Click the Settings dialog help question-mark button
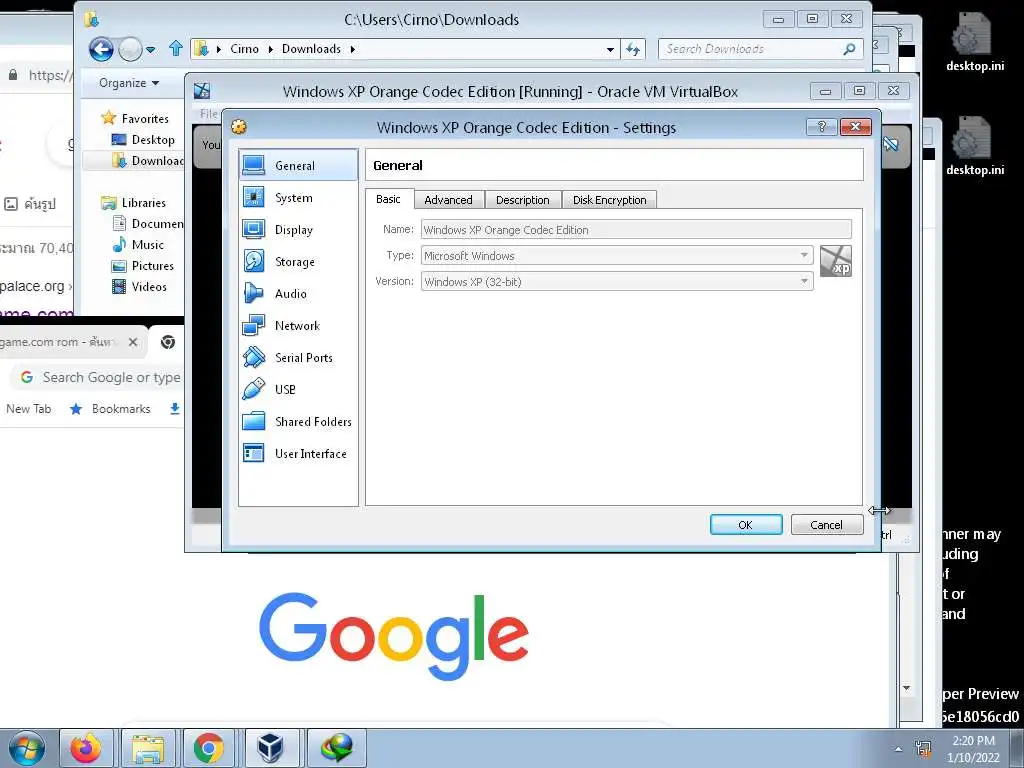This screenshot has height=768, width=1024. coord(822,127)
